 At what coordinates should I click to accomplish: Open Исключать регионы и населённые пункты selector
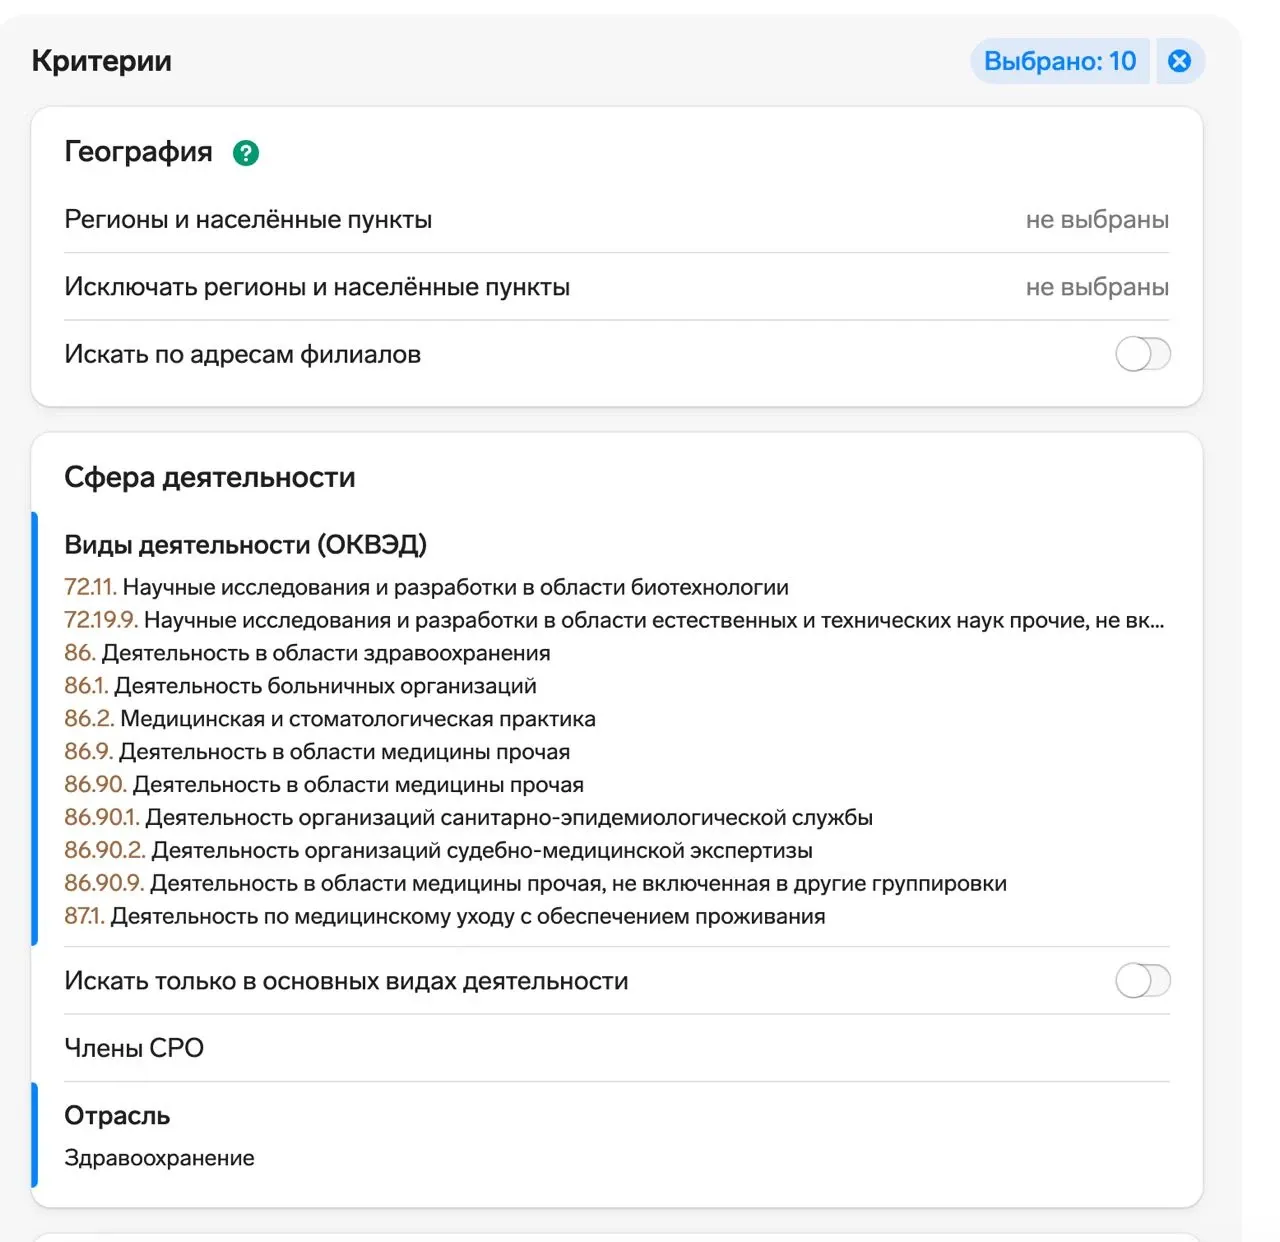coord(317,287)
